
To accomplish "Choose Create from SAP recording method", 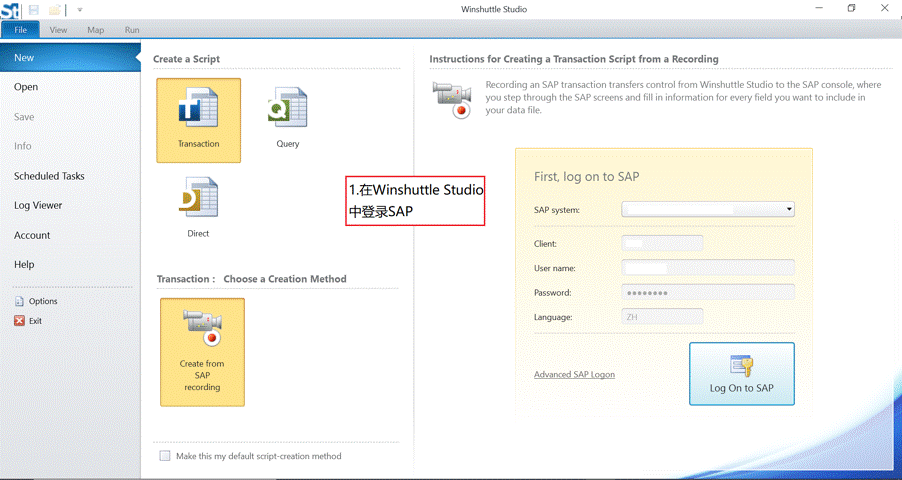I will (x=202, y=352).
